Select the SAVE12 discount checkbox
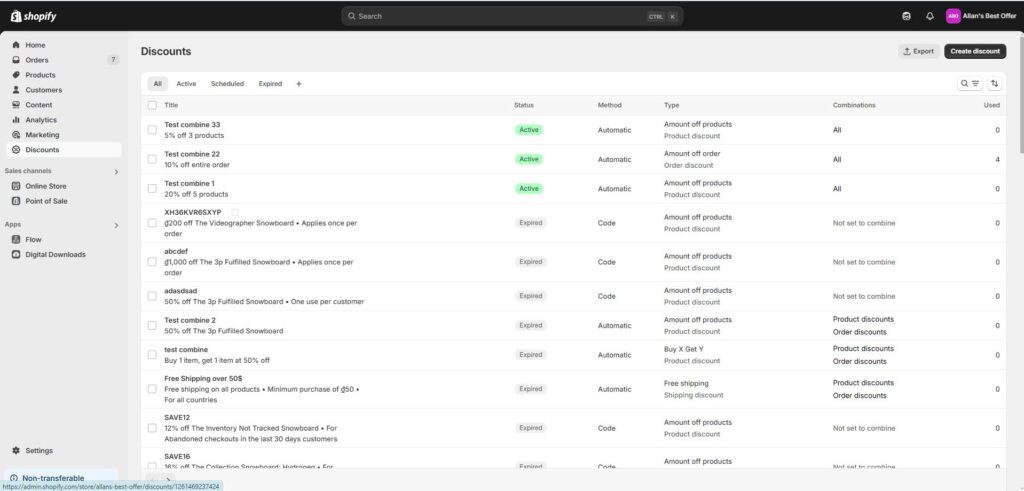 [152, 428]
